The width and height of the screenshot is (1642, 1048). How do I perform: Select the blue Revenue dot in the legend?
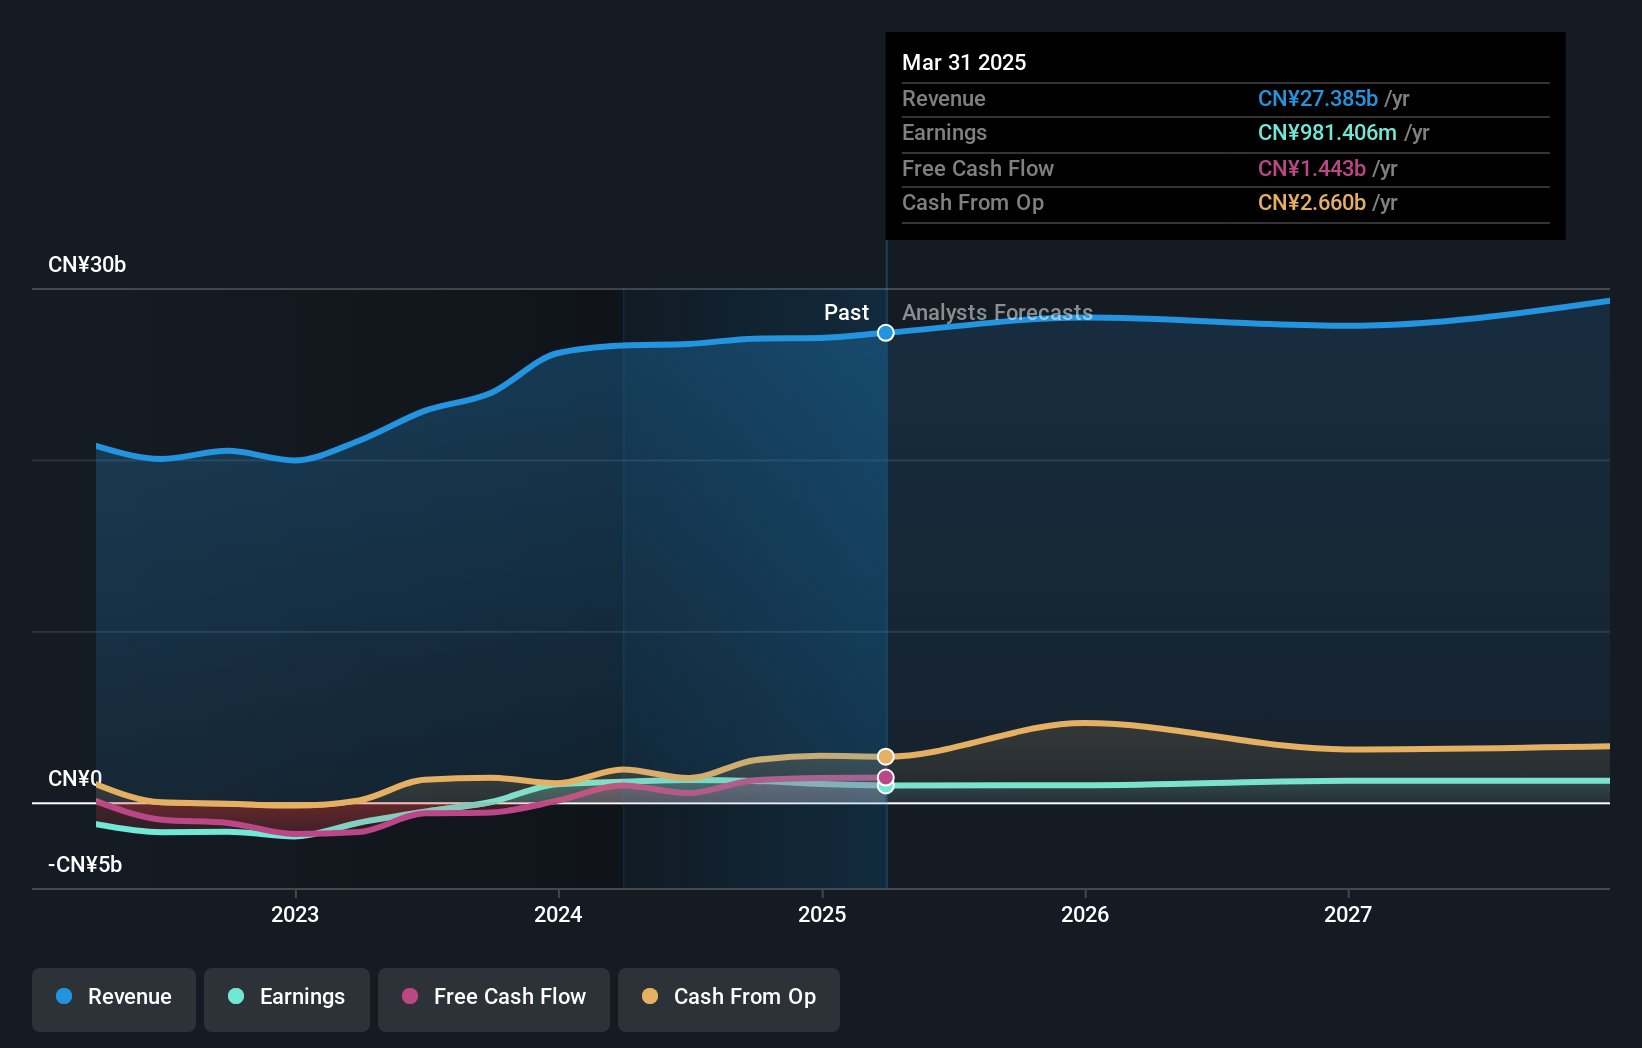tap(64, 997)
